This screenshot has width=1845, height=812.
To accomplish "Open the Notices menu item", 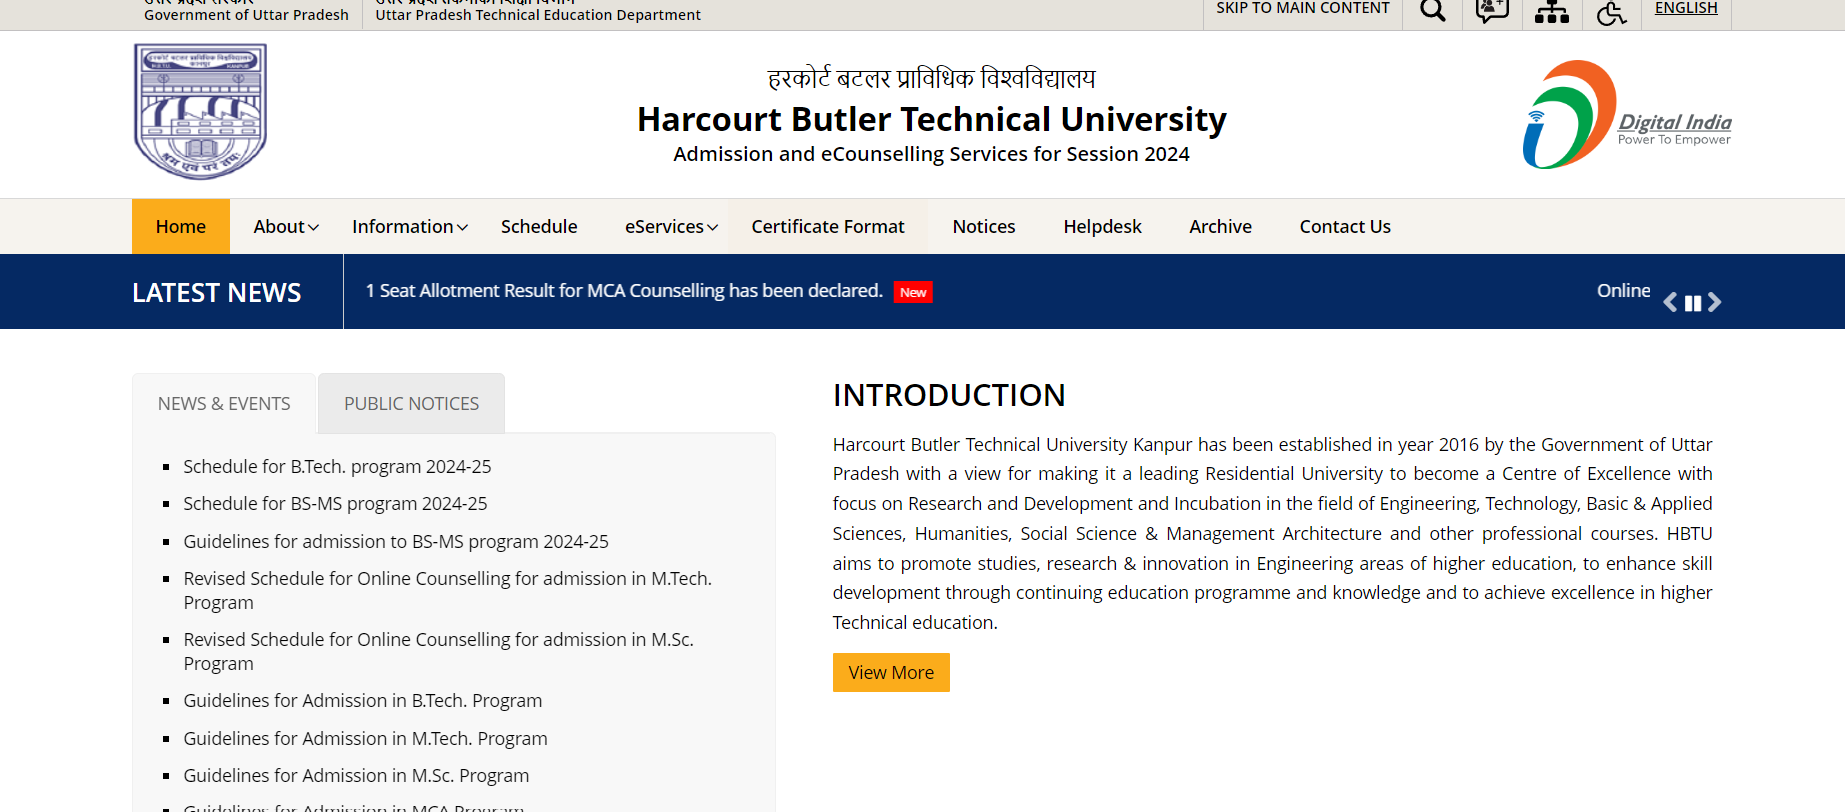I will (x=984, y=226).
